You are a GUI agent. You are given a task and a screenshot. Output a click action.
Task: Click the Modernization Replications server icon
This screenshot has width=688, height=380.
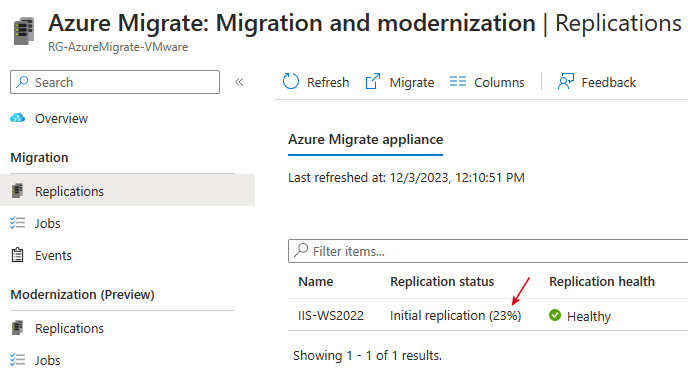click(18, 328)
